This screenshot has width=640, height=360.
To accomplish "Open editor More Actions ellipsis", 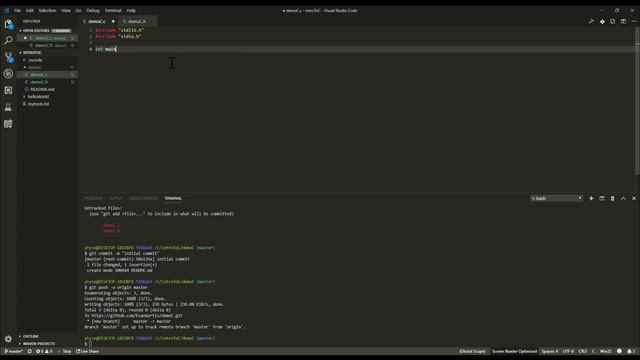I will coord(634,21).
